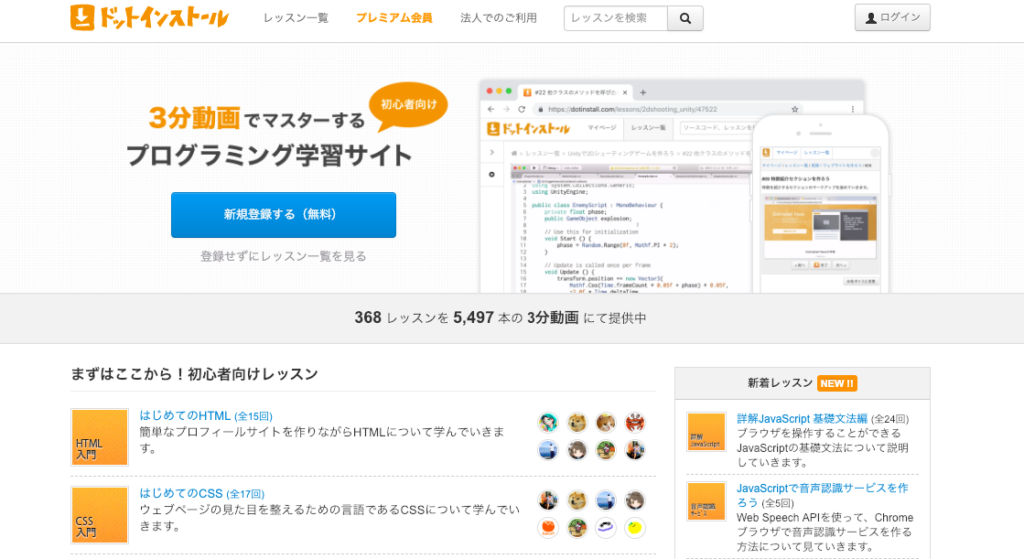Click the ウェブページの見た目を整える description text
Viewport: 1024px width, 559px height.
330,518
